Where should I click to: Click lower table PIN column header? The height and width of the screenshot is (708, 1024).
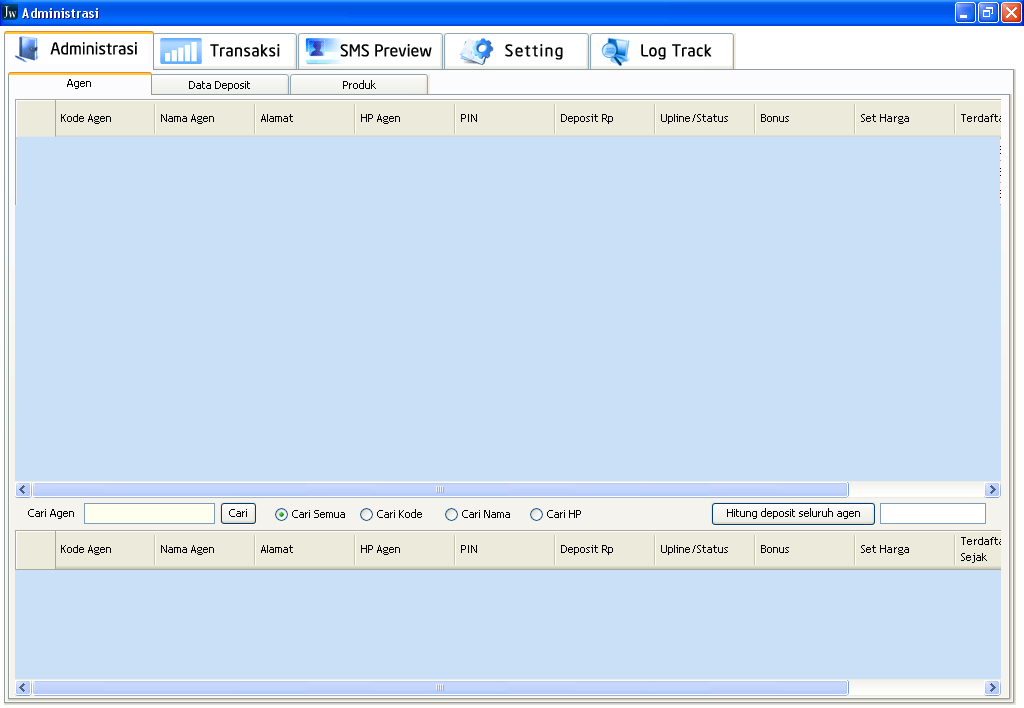tap(504, 549)
